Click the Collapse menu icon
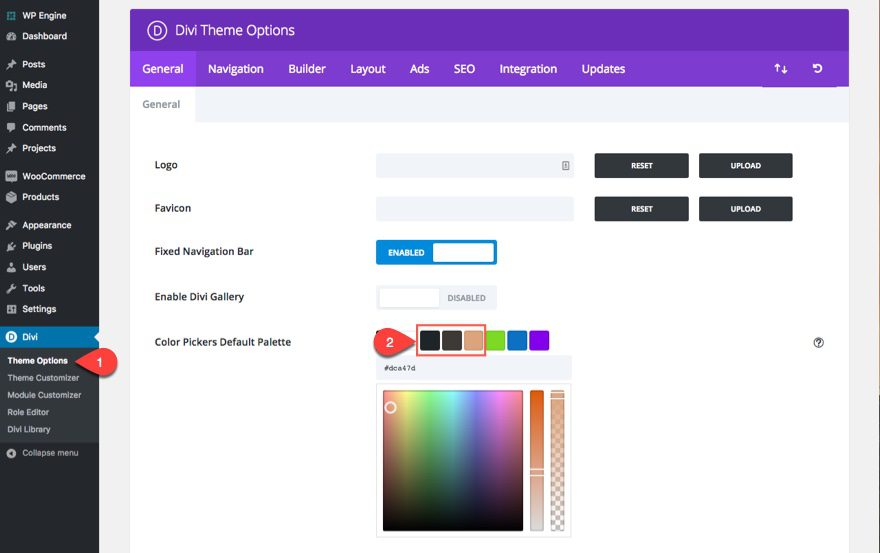The image size is (880, 553). 12,453
